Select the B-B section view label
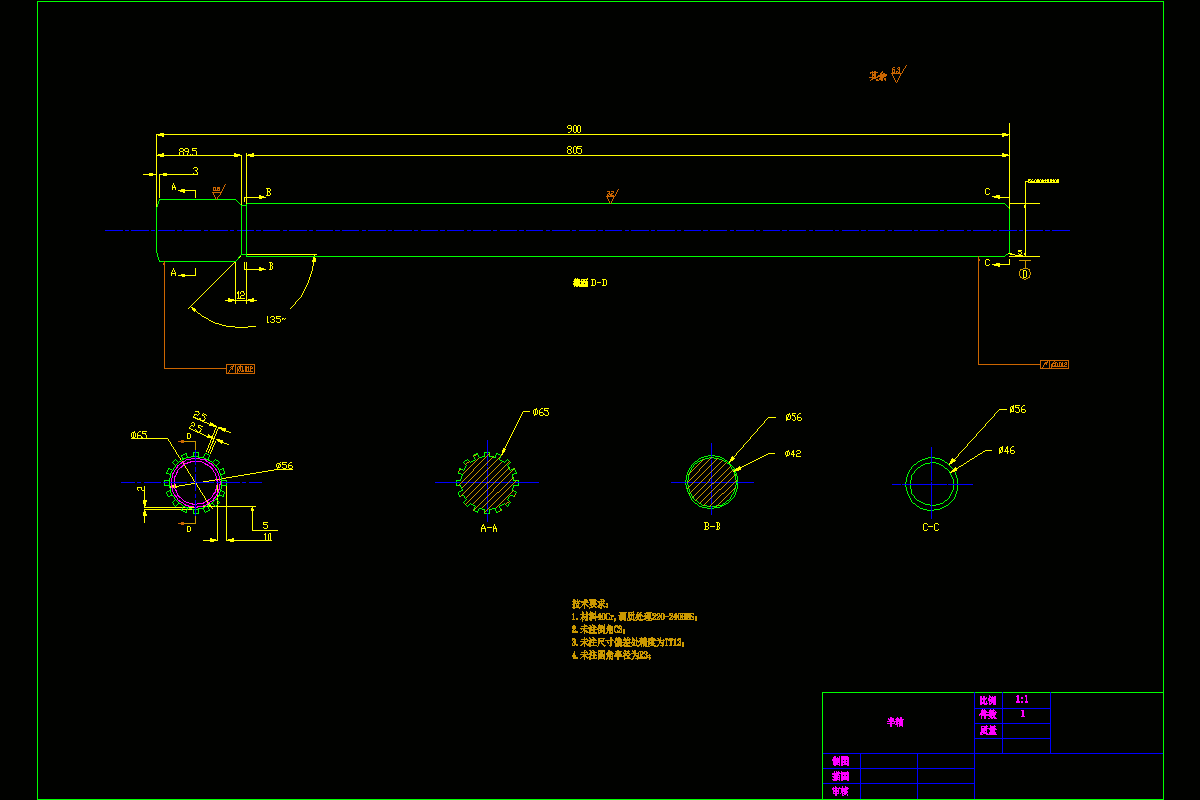Screen dimensions: 1200x800 711,526
